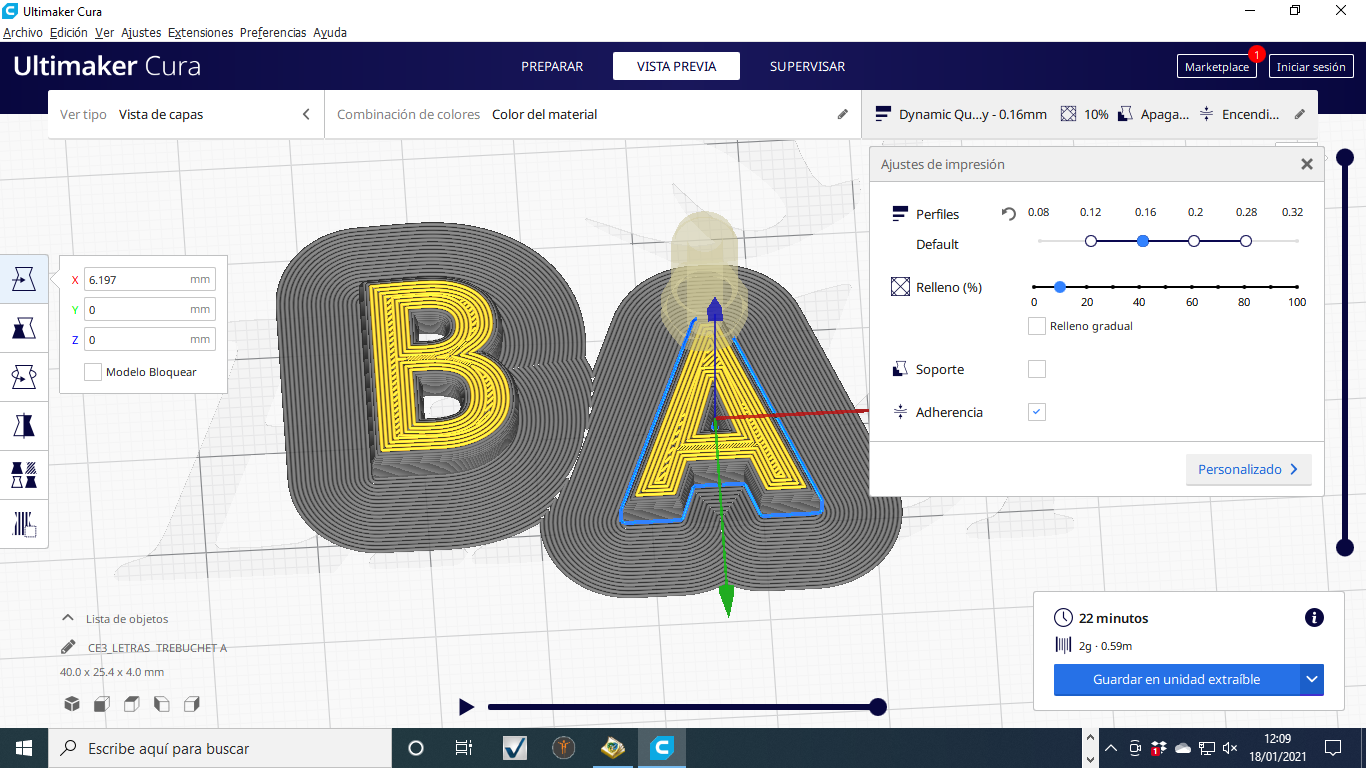This screenshot has width=1366, height=768.
Task: Open the Cura Marketplace
Action: point(1216,66)
